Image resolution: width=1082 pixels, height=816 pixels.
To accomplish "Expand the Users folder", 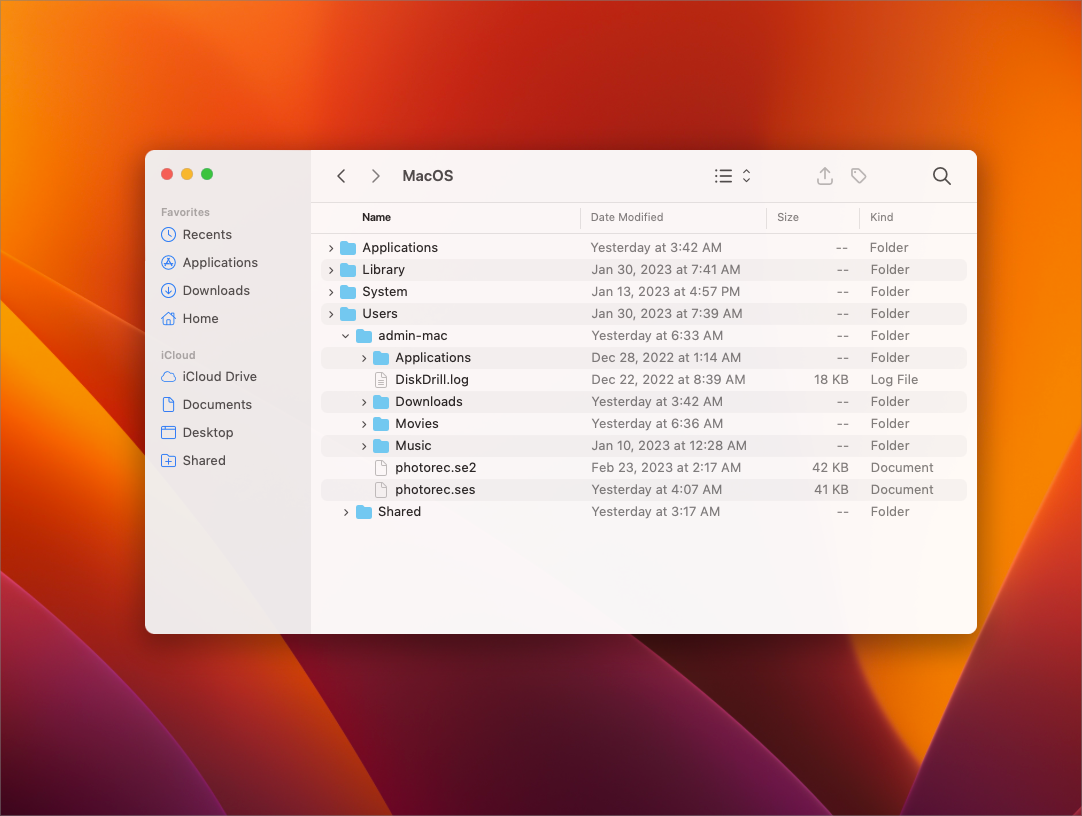I will [331, 314].
